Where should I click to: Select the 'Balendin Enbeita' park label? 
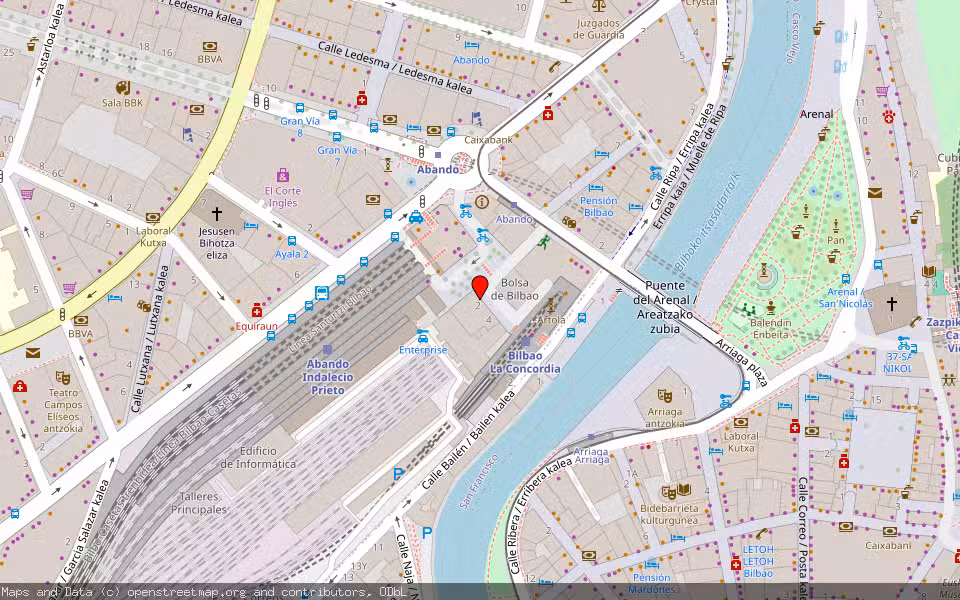click(x=770, y=329)
